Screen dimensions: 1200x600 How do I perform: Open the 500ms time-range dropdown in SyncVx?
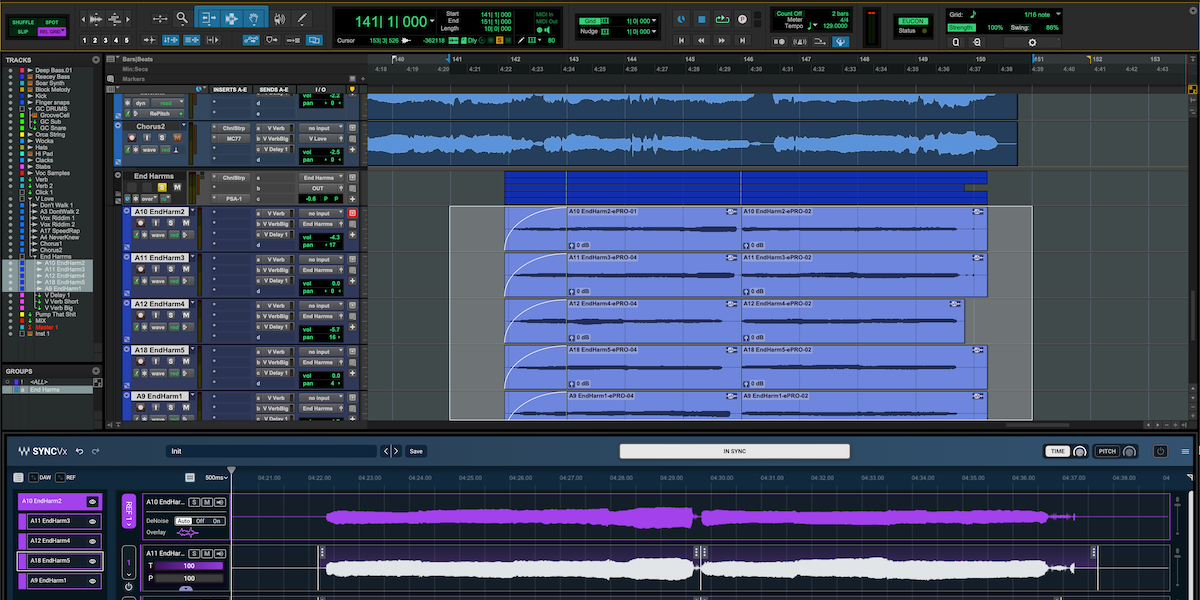click(x=217, y=477)
